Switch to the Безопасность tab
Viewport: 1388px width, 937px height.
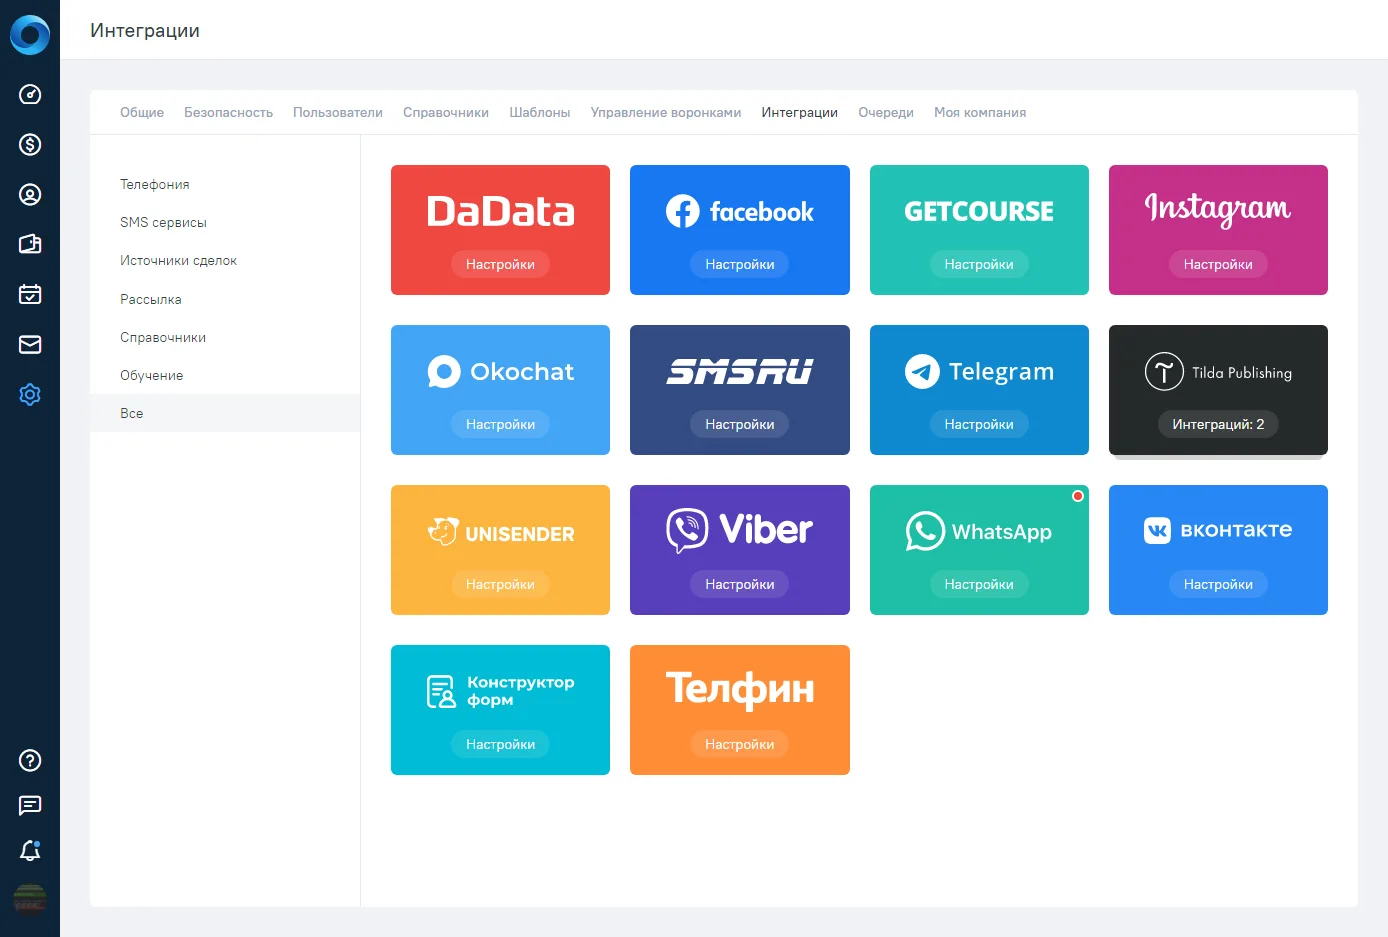pyautogui.click(x=228, y=113)
